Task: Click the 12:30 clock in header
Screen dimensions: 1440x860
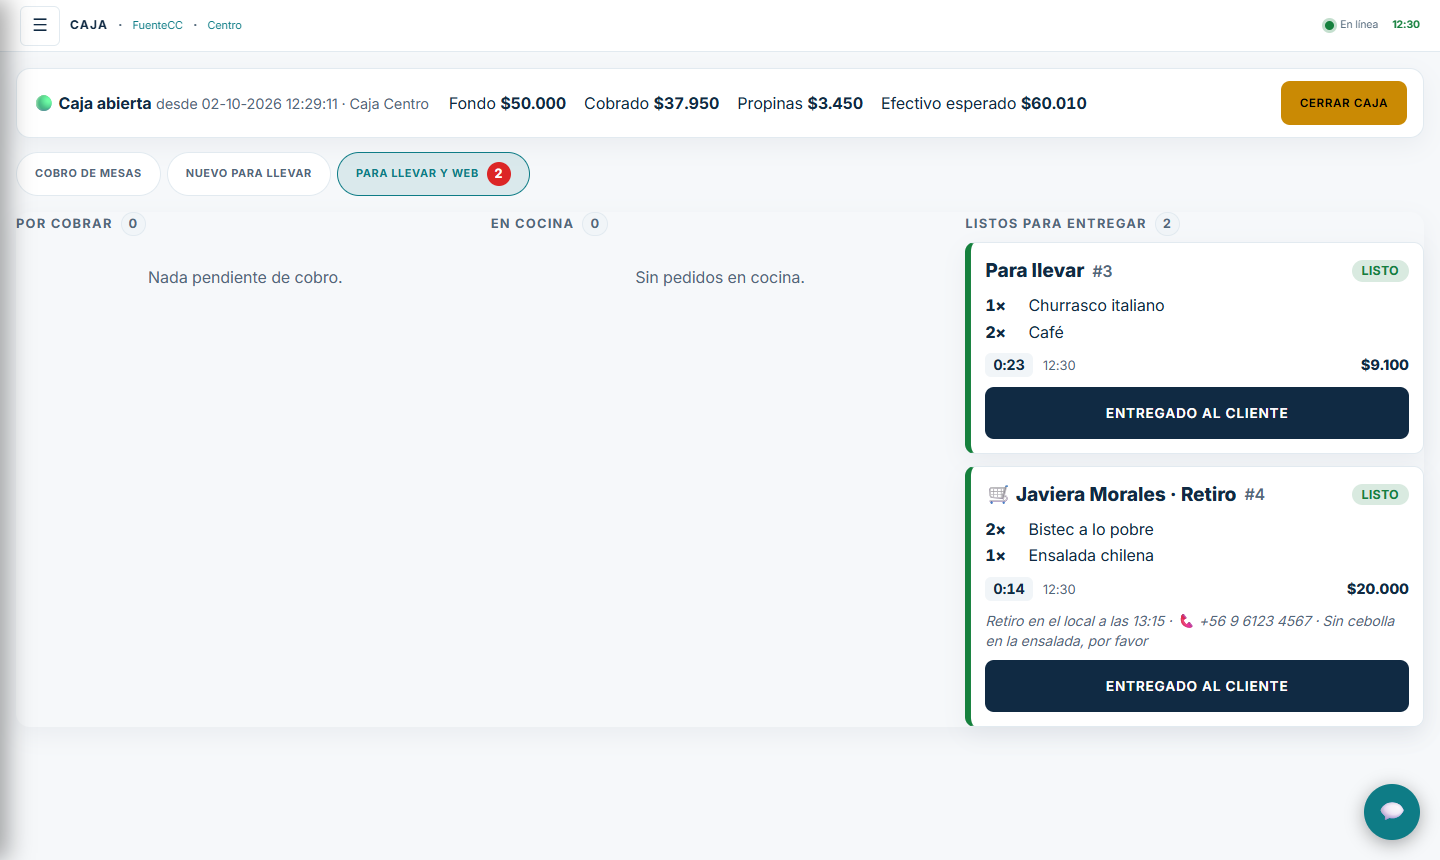Action: pyautogui.click(x=1406, y=25)
